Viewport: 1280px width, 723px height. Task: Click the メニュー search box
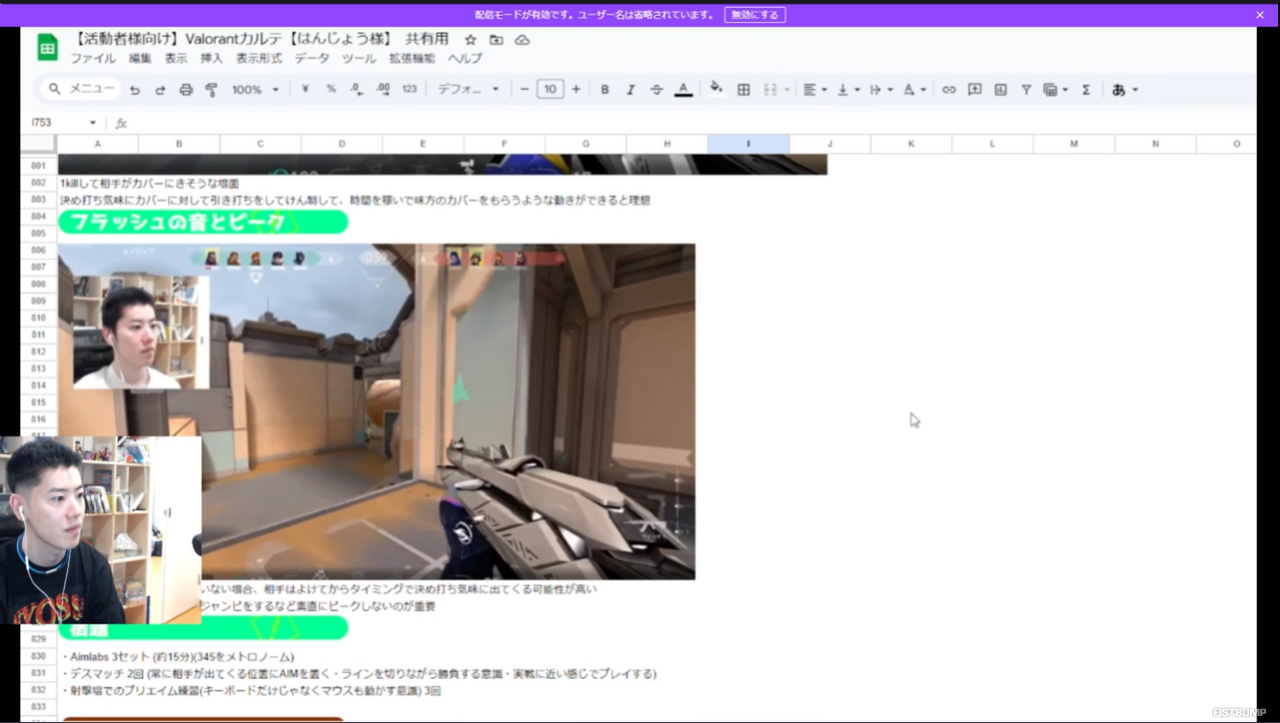pos(80,89)
